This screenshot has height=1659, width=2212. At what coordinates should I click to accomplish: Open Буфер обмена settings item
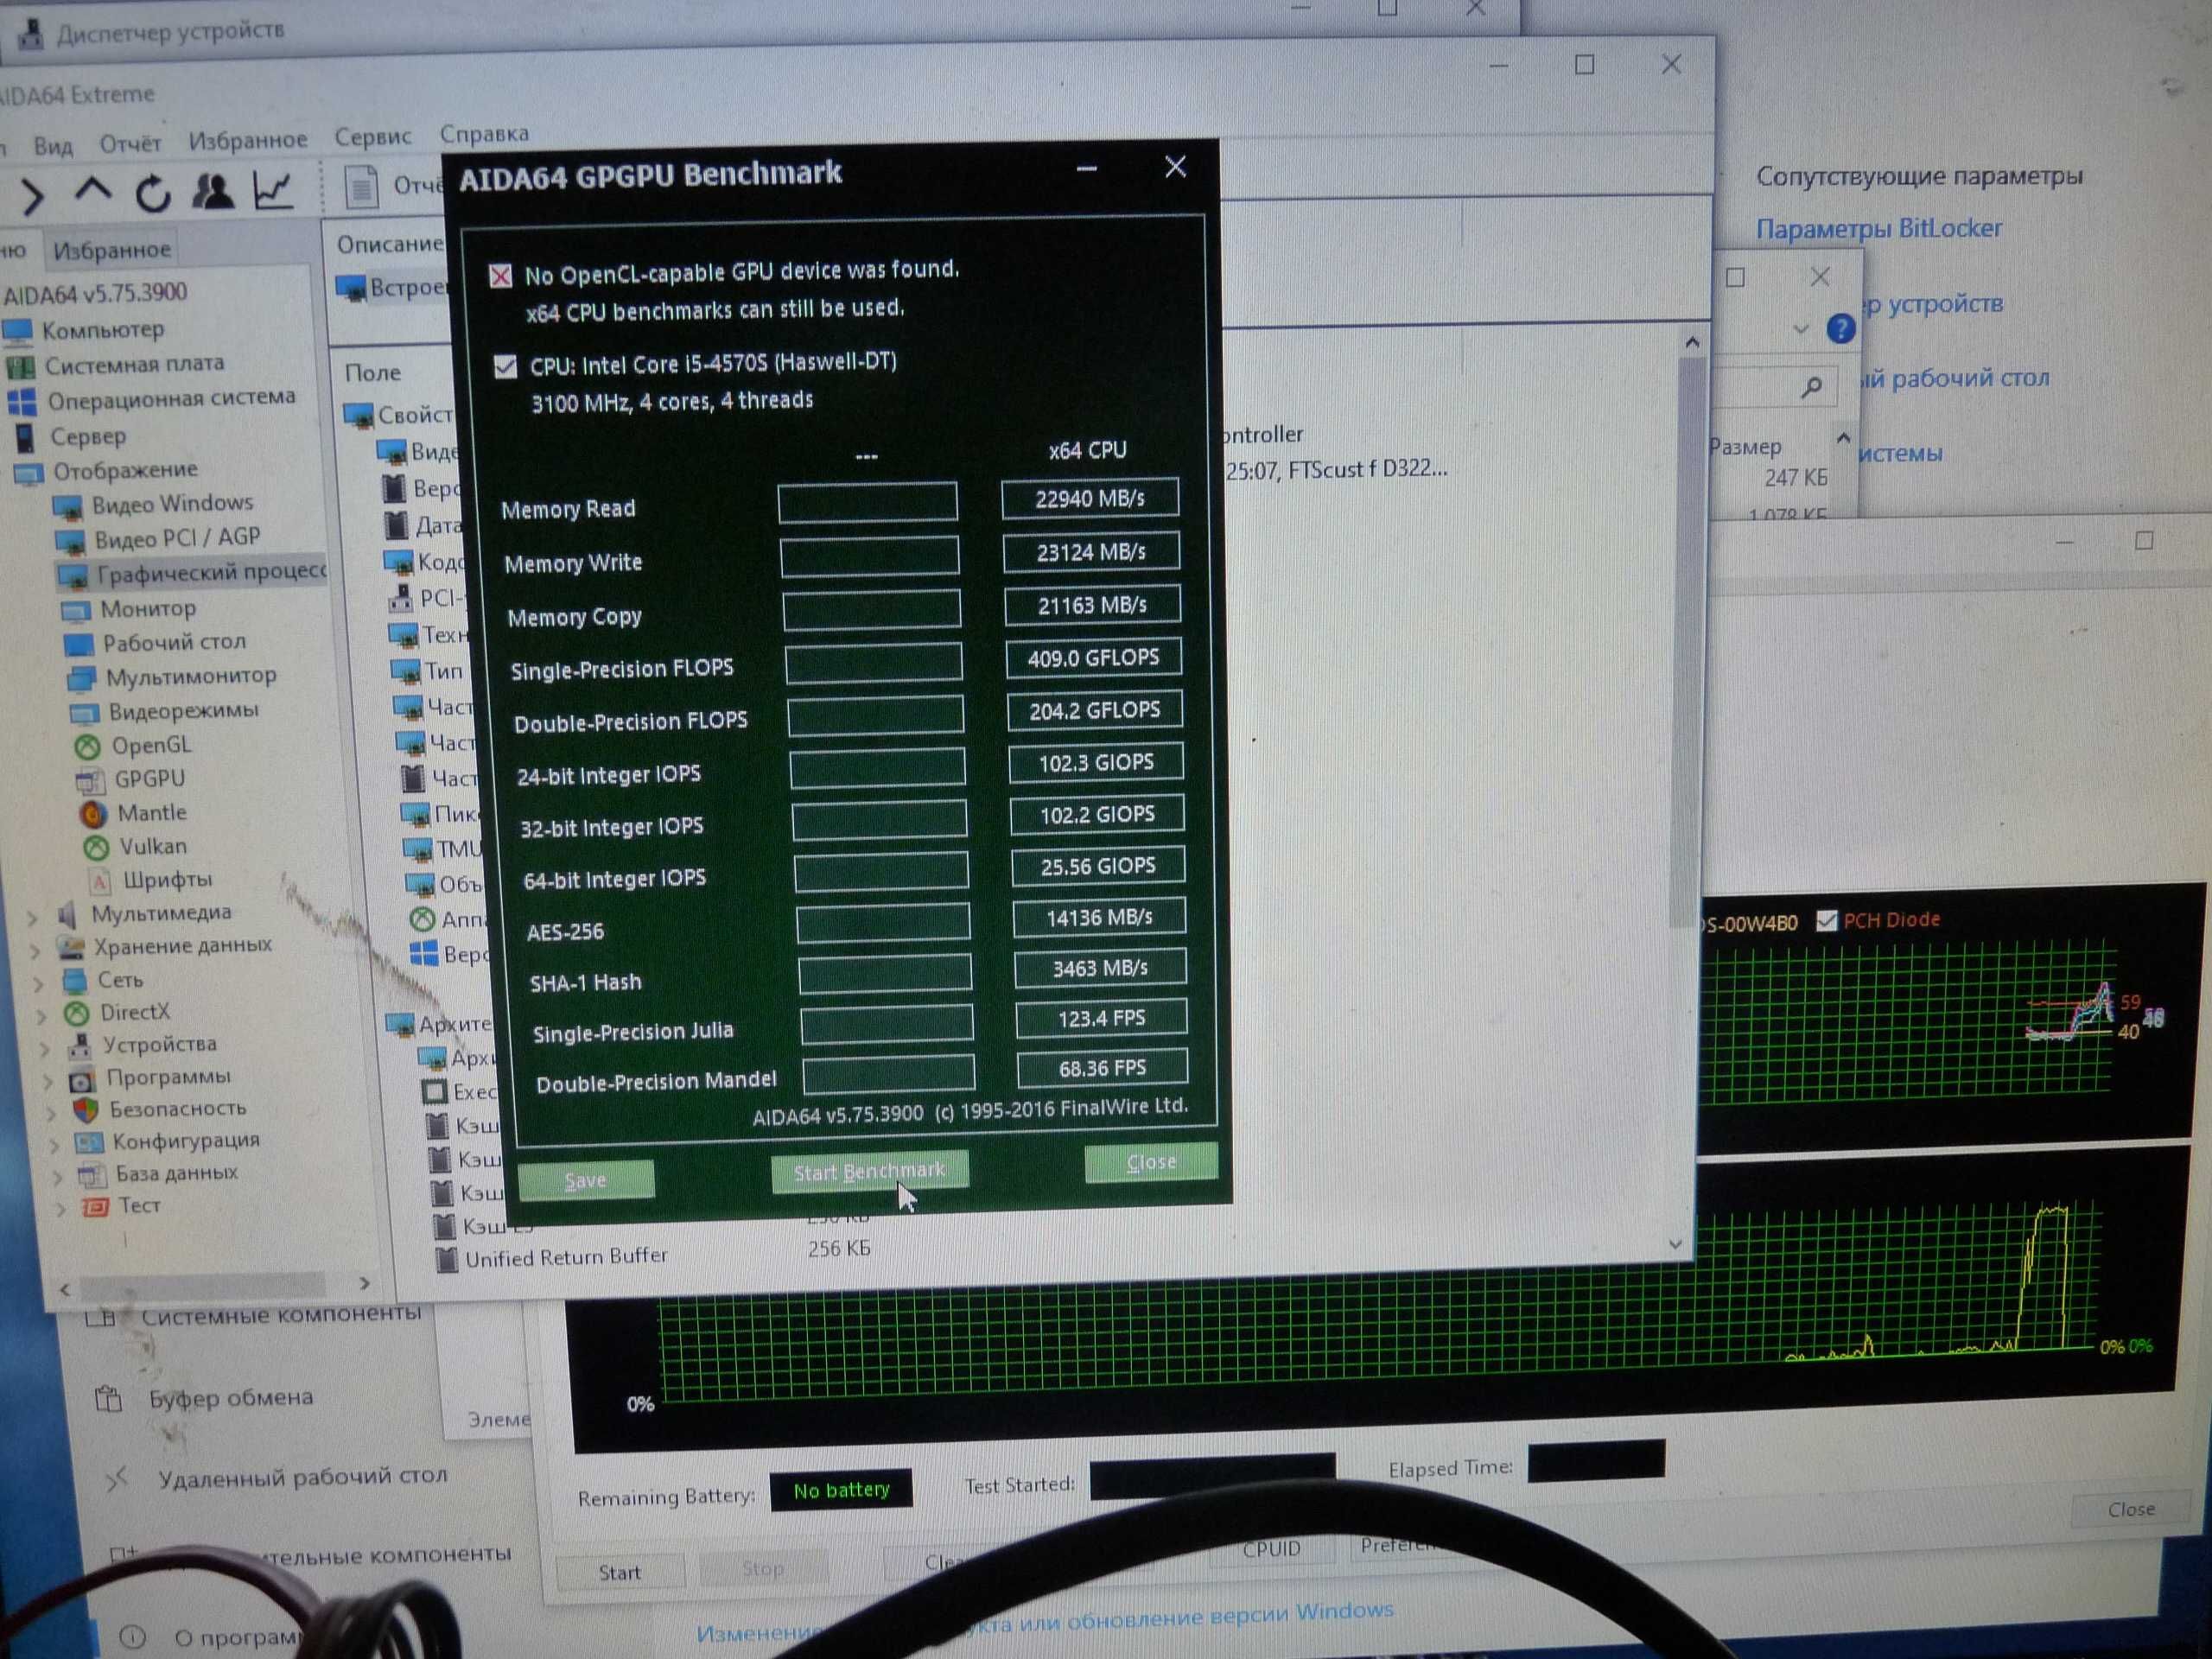click(x=231, y=1398)
